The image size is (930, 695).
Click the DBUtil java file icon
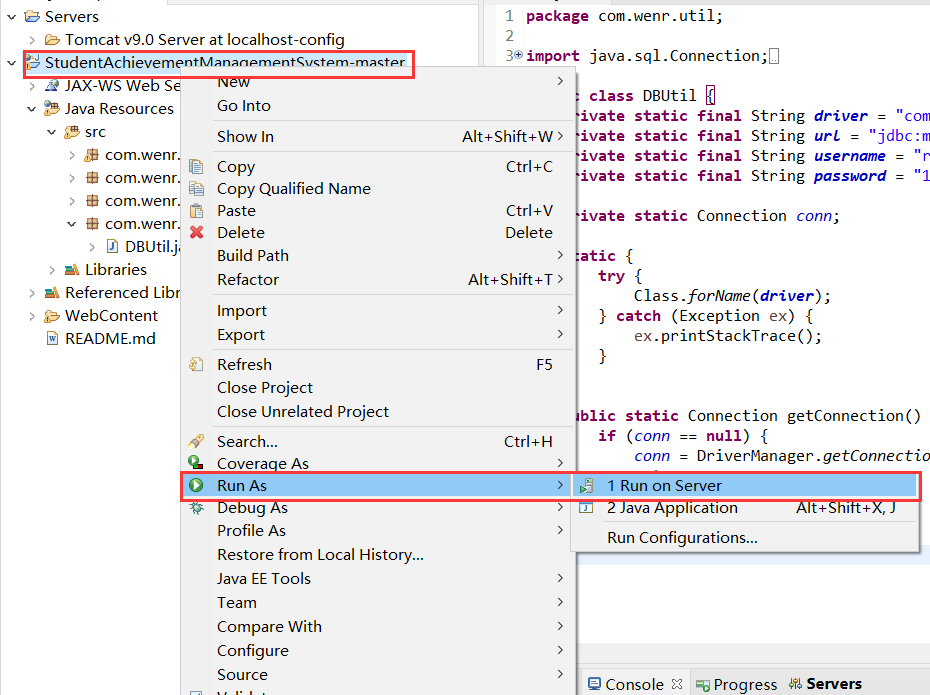click(x=112, y=246)
